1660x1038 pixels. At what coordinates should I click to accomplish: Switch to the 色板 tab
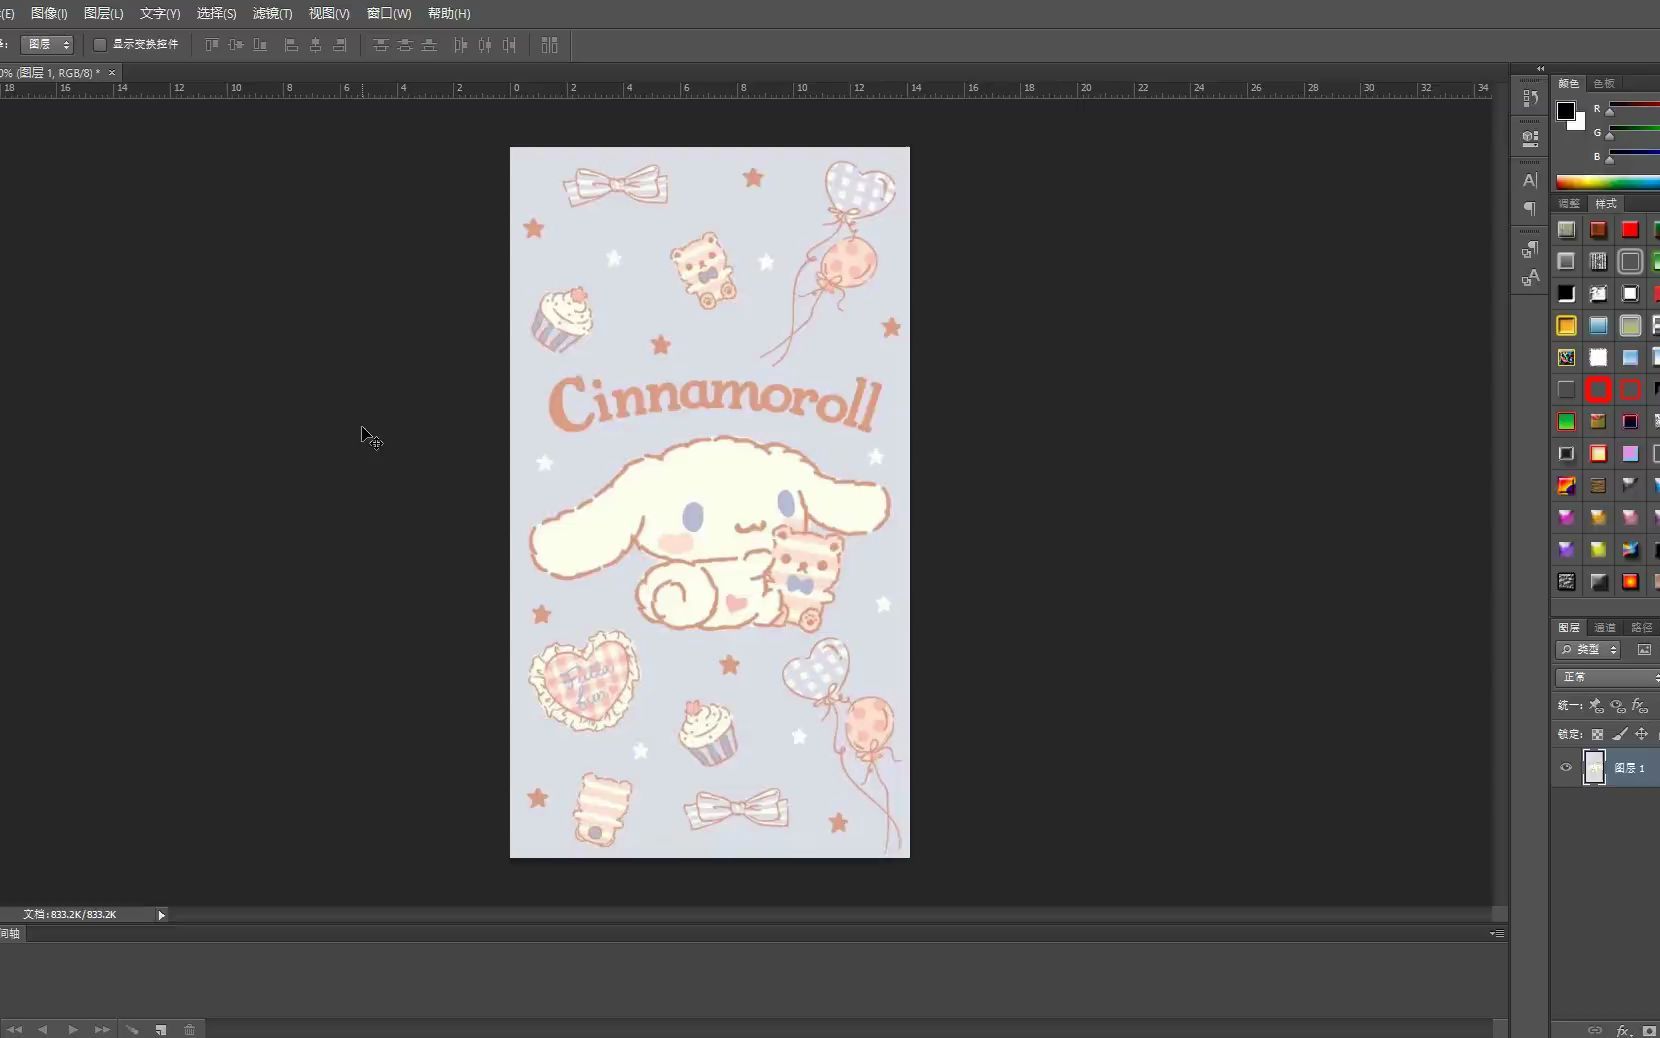pos(1604,83)
